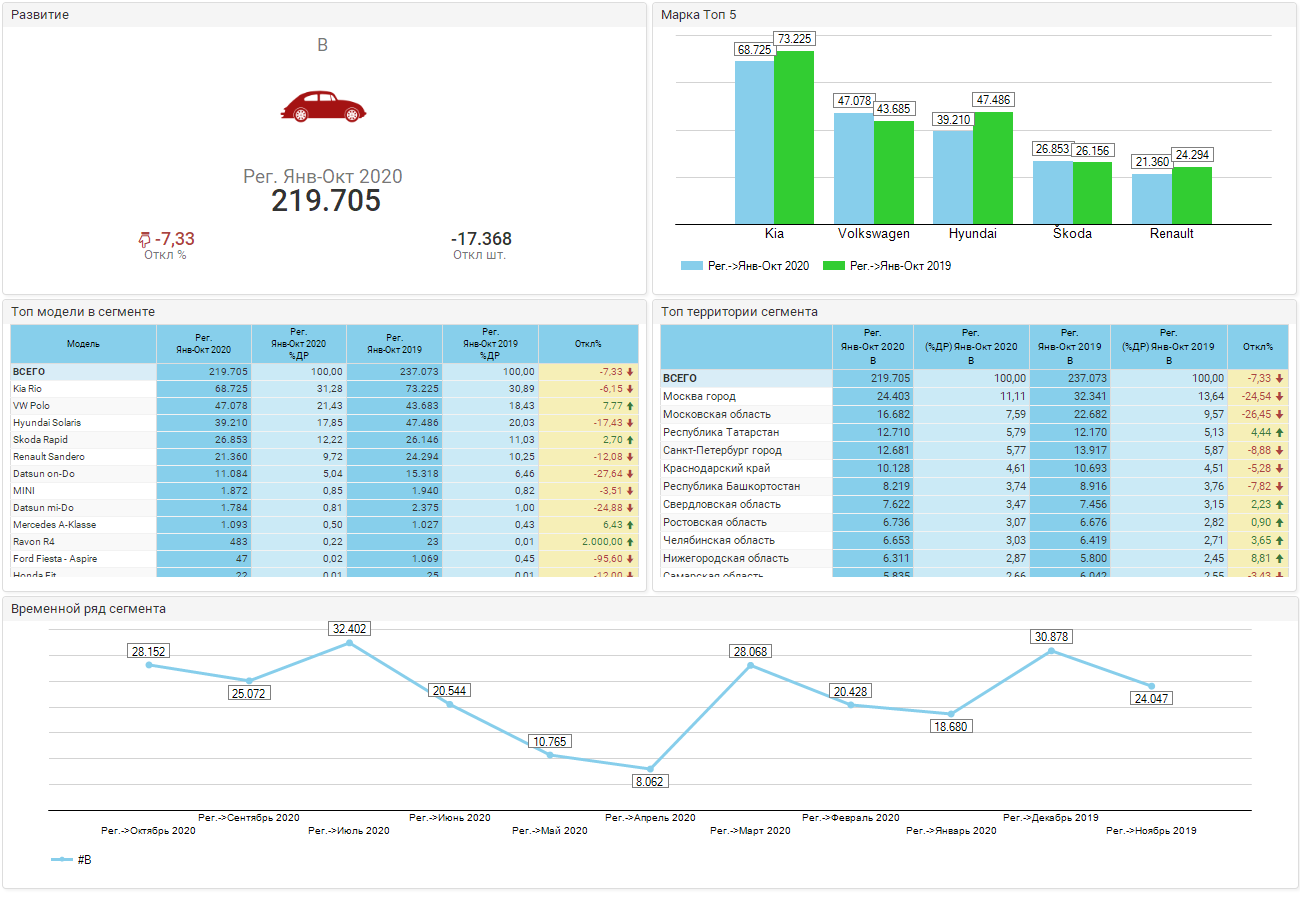This screenshot has width=1300, height=919.
Task: Click territories header '(%ДР) Янв-Окт 2020 В'
Action: click(x=971, y=347)
